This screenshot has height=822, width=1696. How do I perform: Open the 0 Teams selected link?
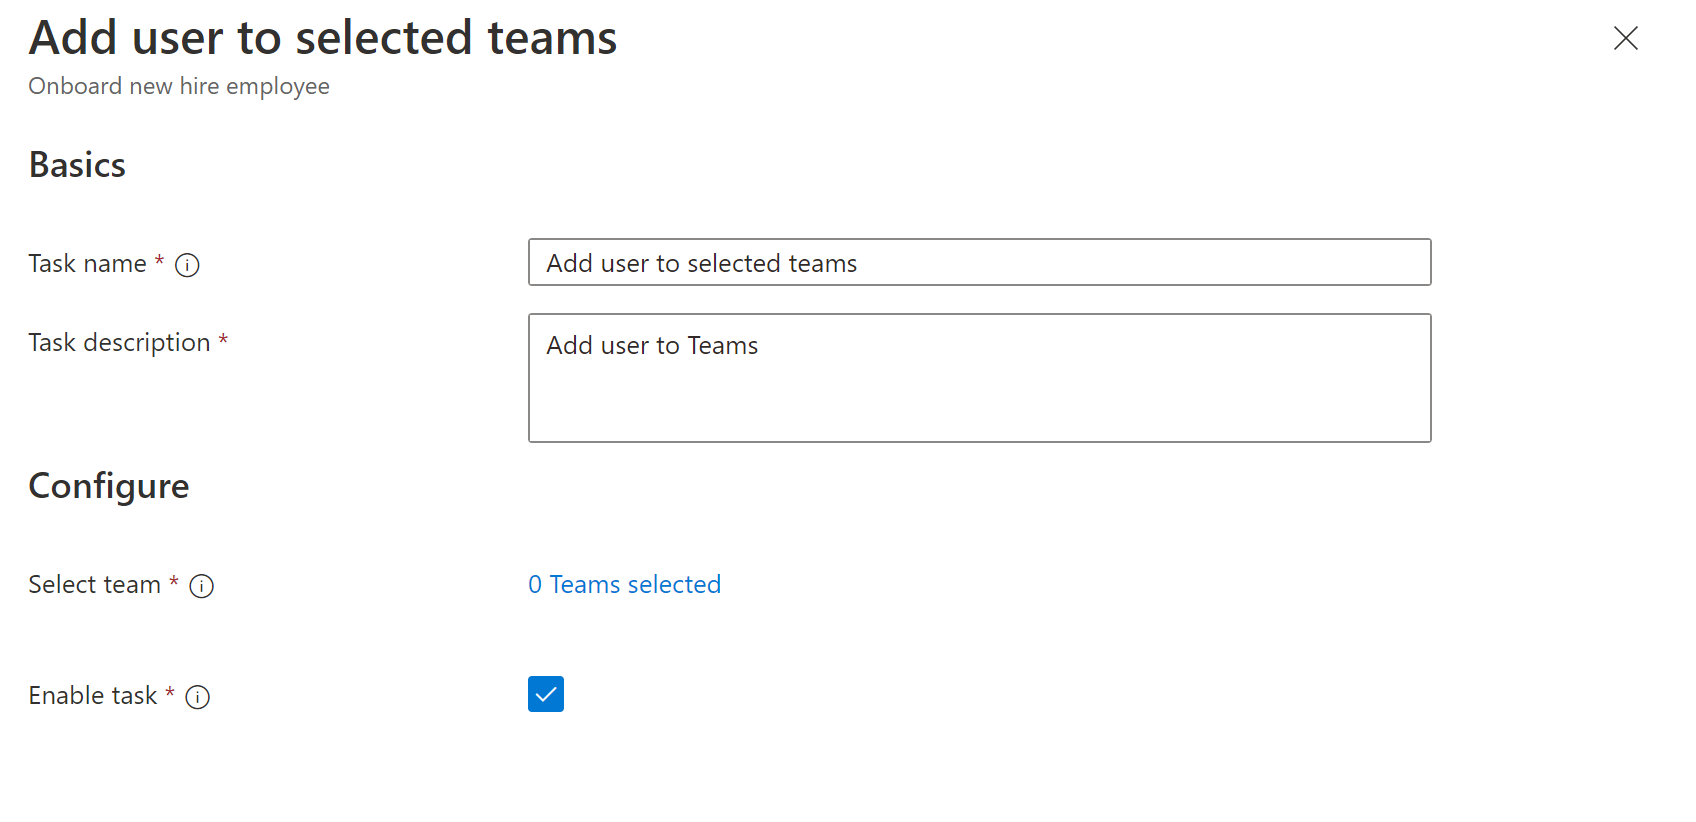point(624,584)
